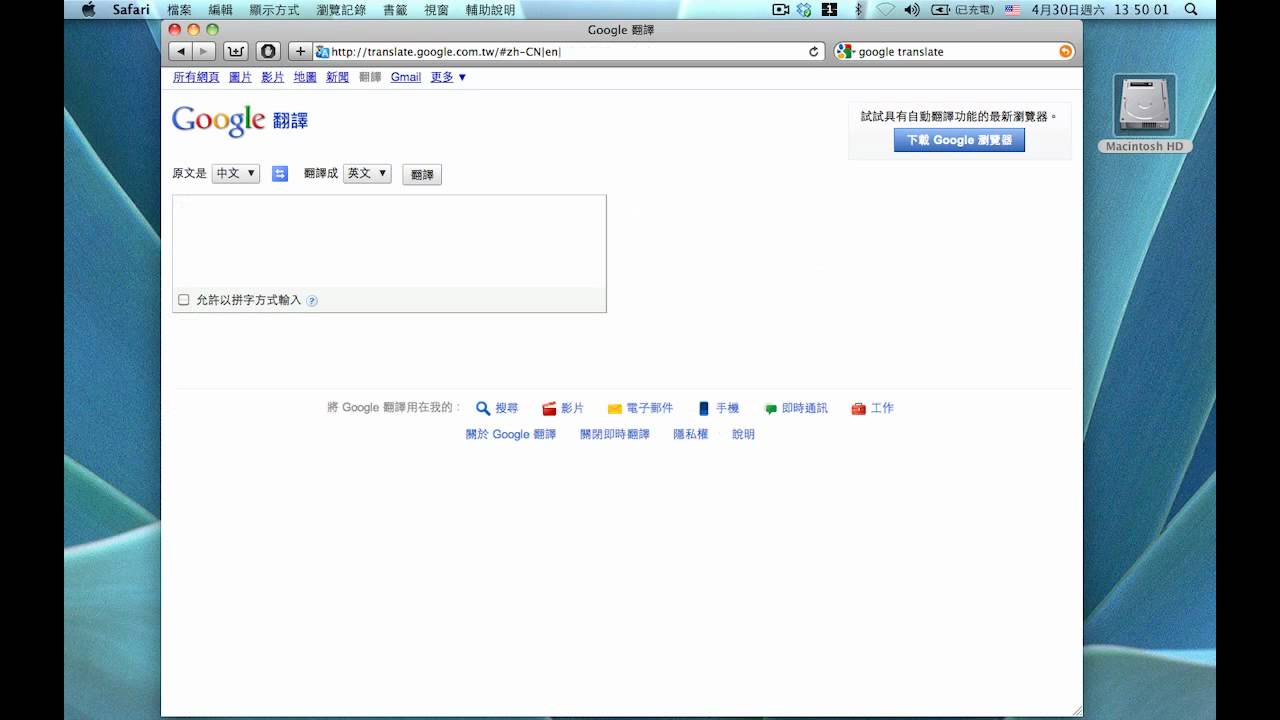Click inside the translation text input box

pyautogui.click(x=389, y=241)
